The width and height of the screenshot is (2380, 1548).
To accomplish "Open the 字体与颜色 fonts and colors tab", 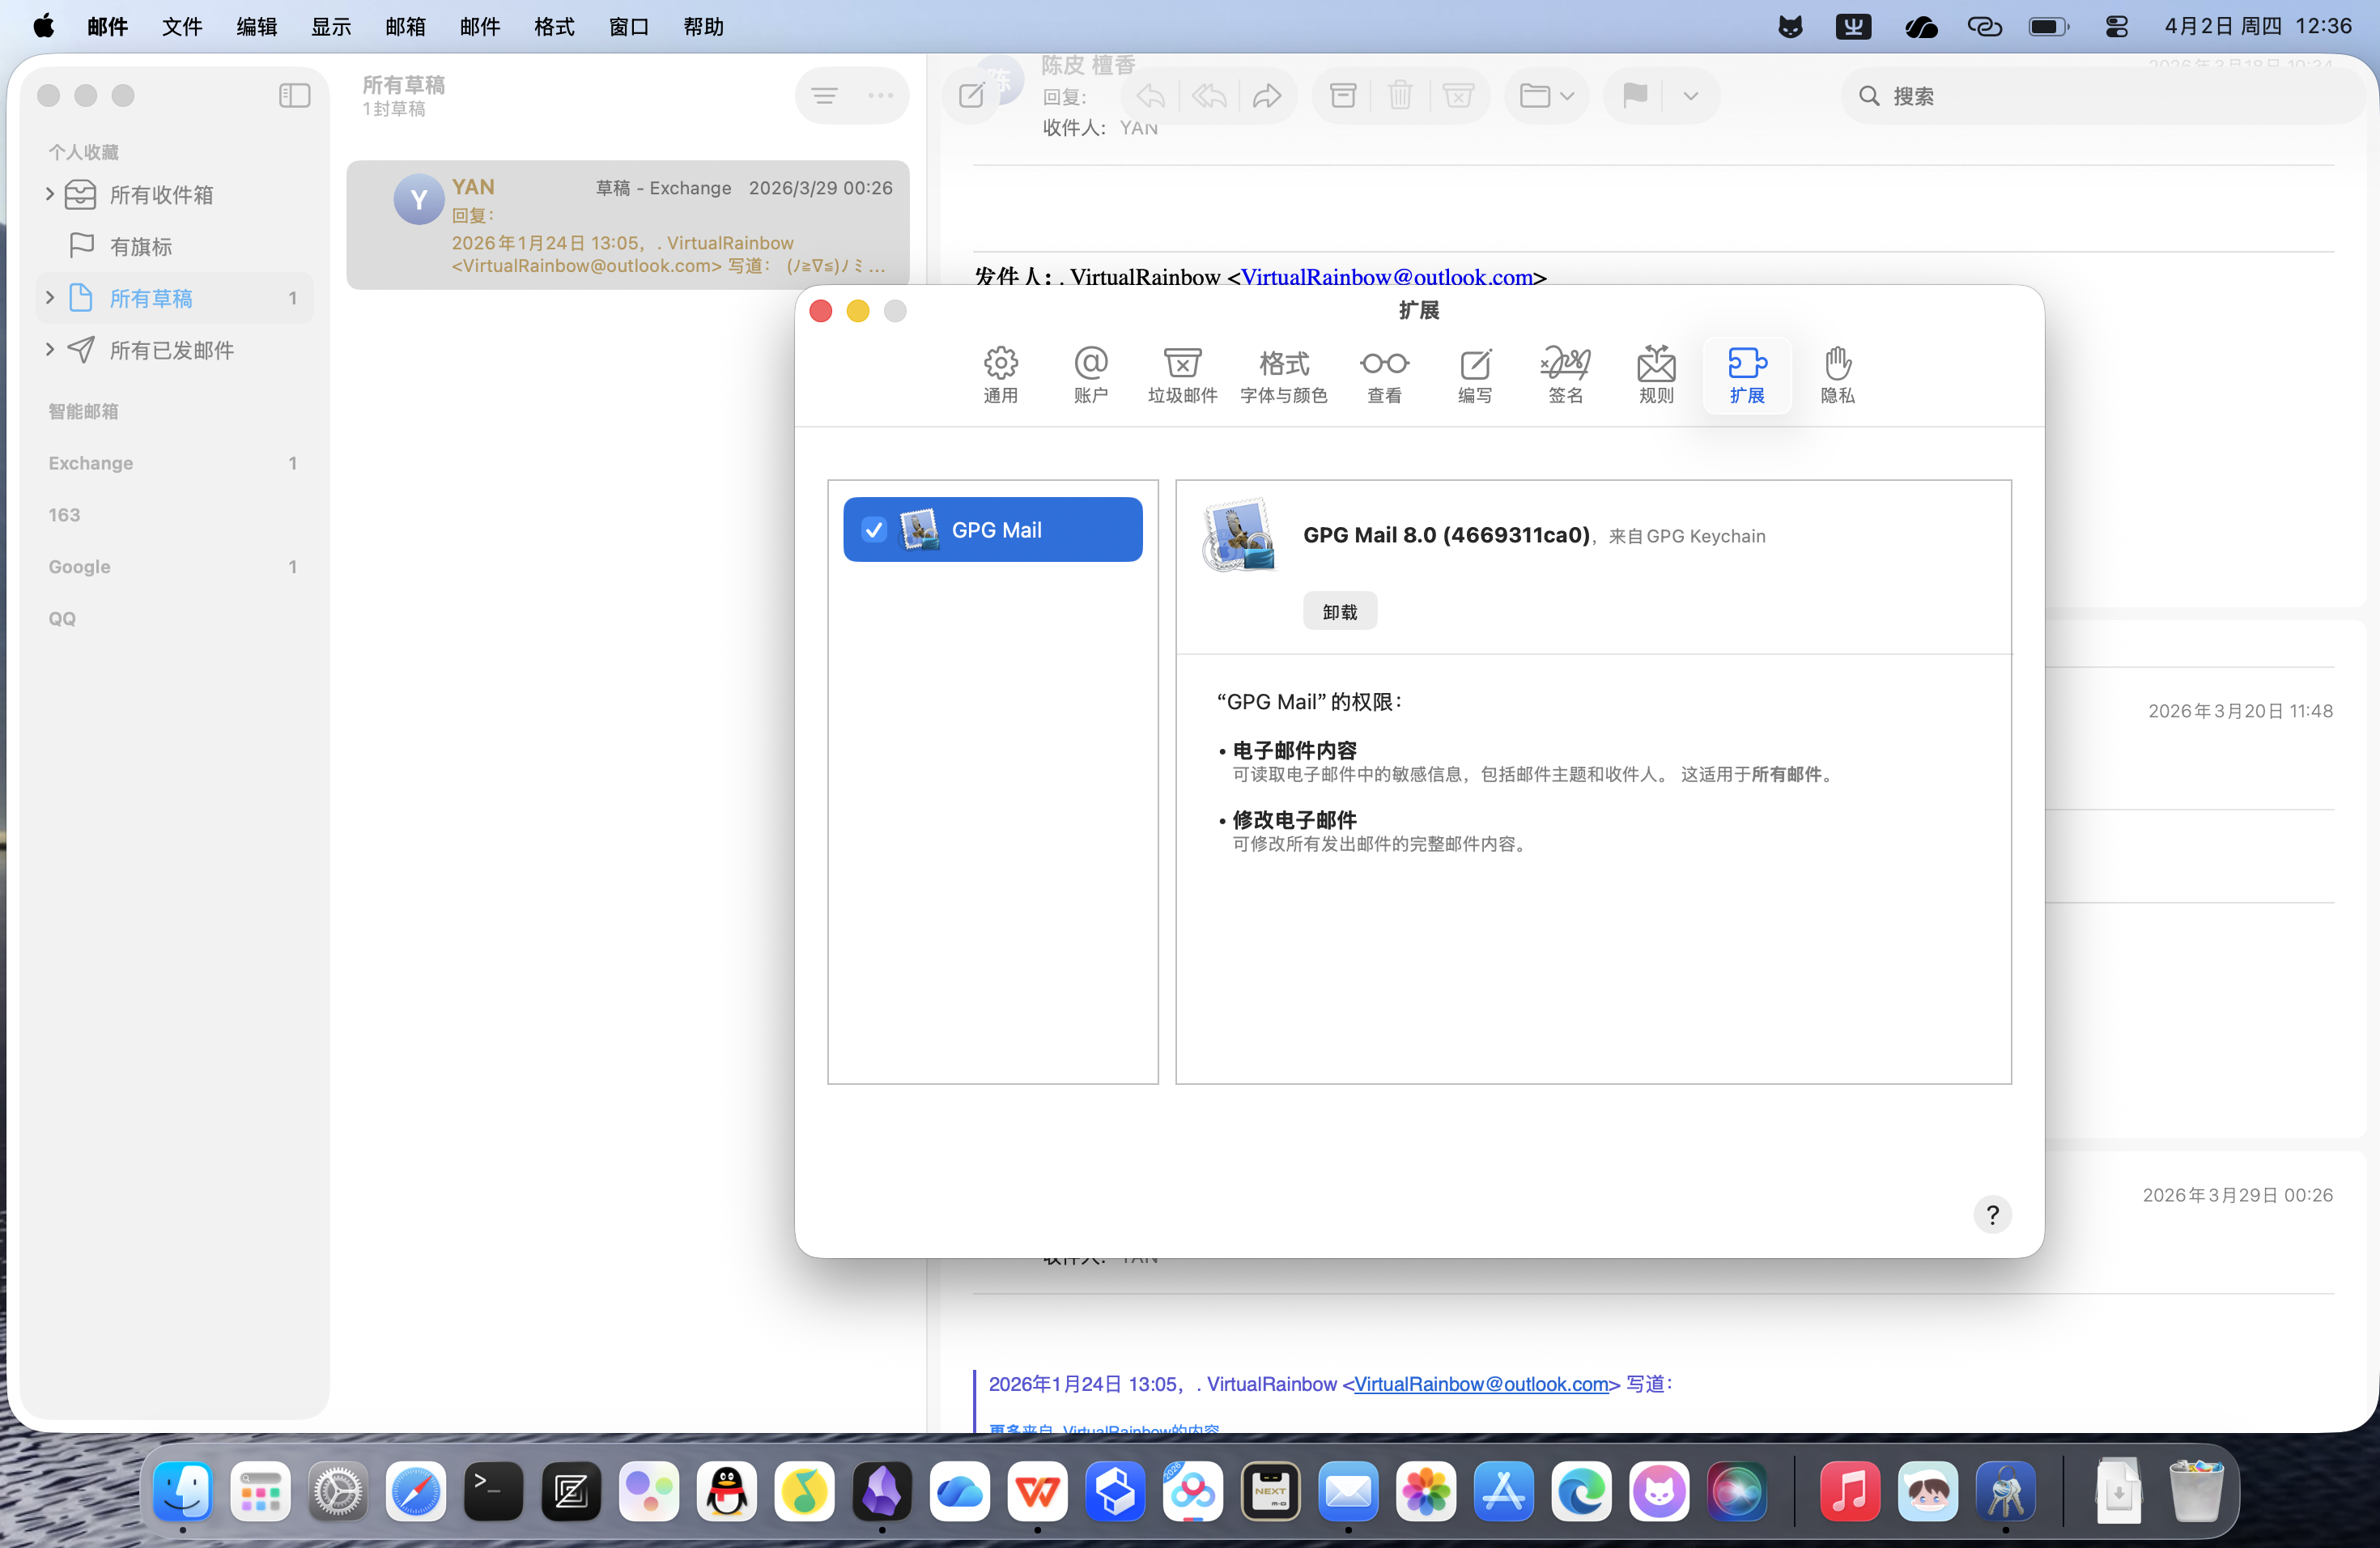I will (x=1284, y=374).
